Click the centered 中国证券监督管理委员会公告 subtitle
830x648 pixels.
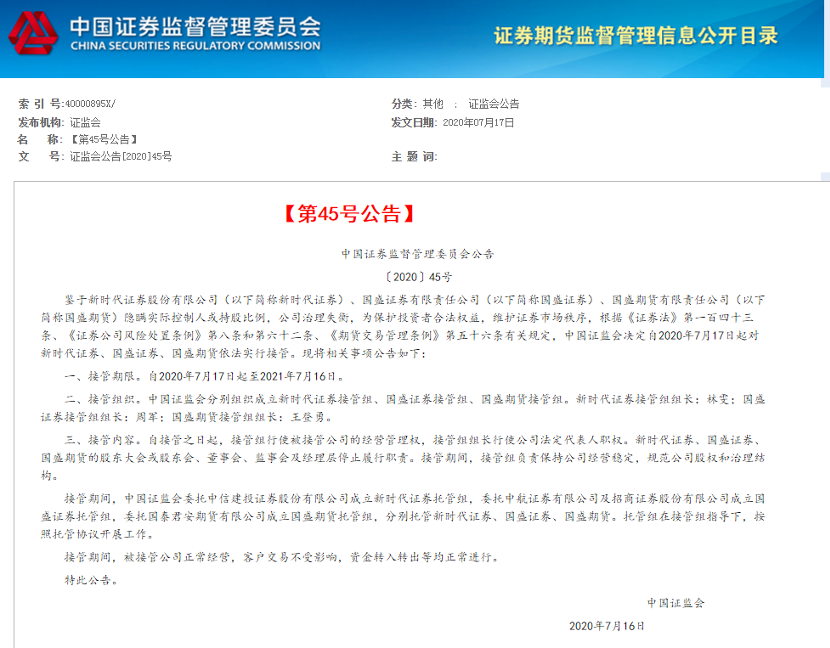coord(417,254)
